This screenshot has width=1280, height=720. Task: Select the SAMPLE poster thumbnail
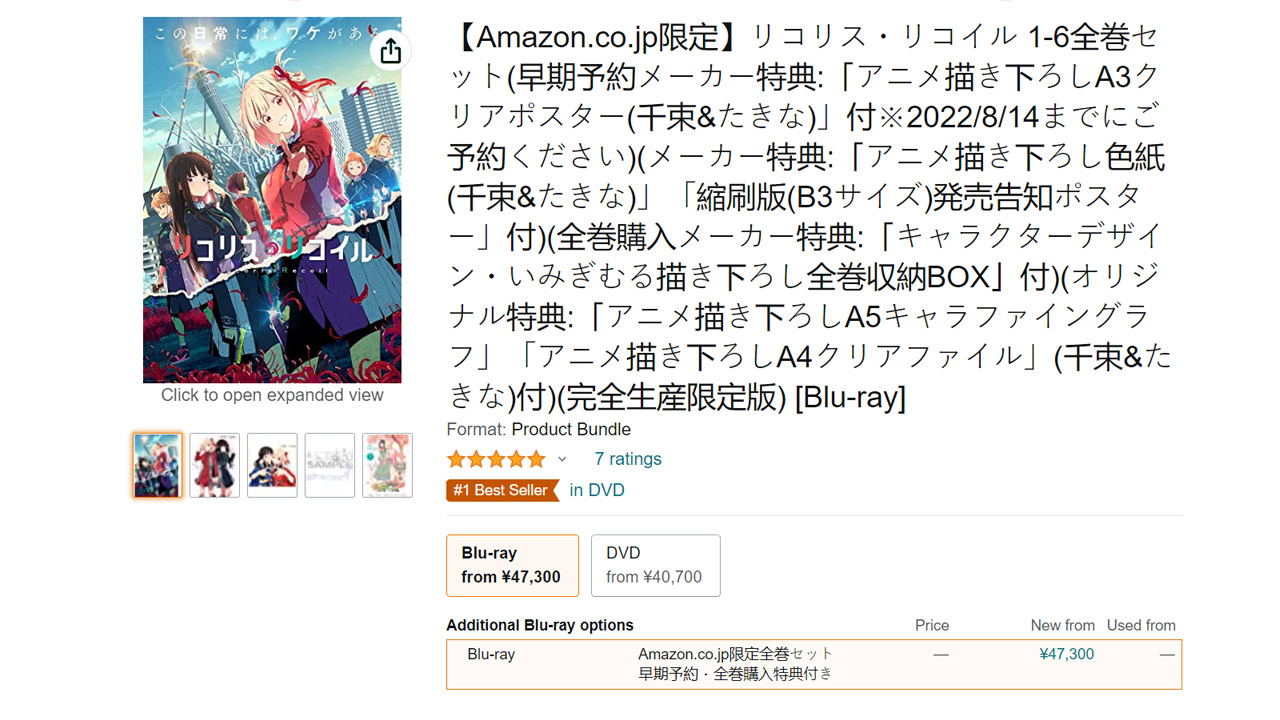[x=329, y=464]
